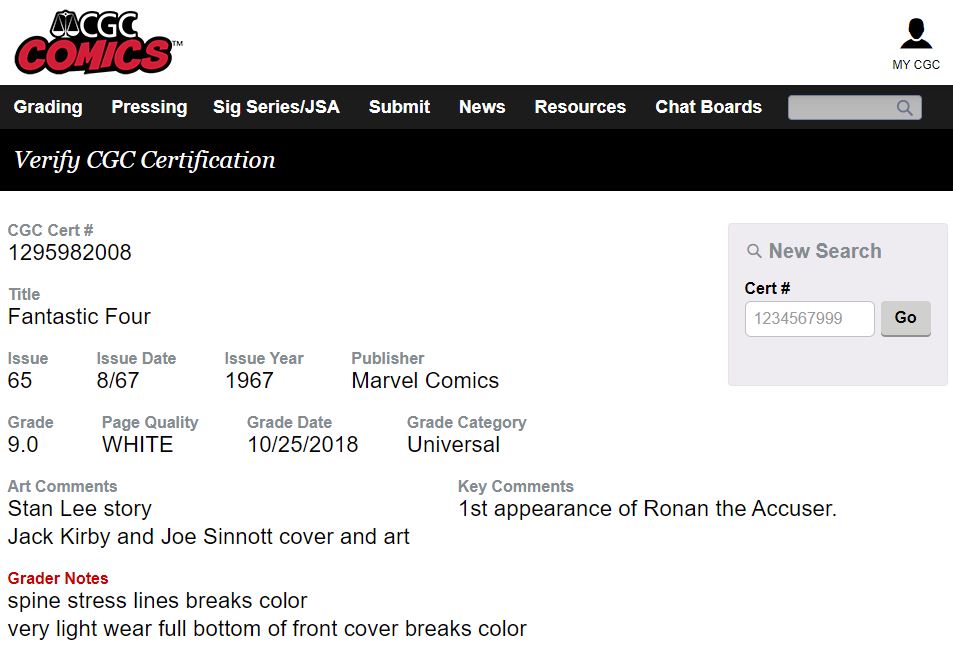Screen dimensions: 953x652
Task: Open the Pressing menu
Action: 149,107
